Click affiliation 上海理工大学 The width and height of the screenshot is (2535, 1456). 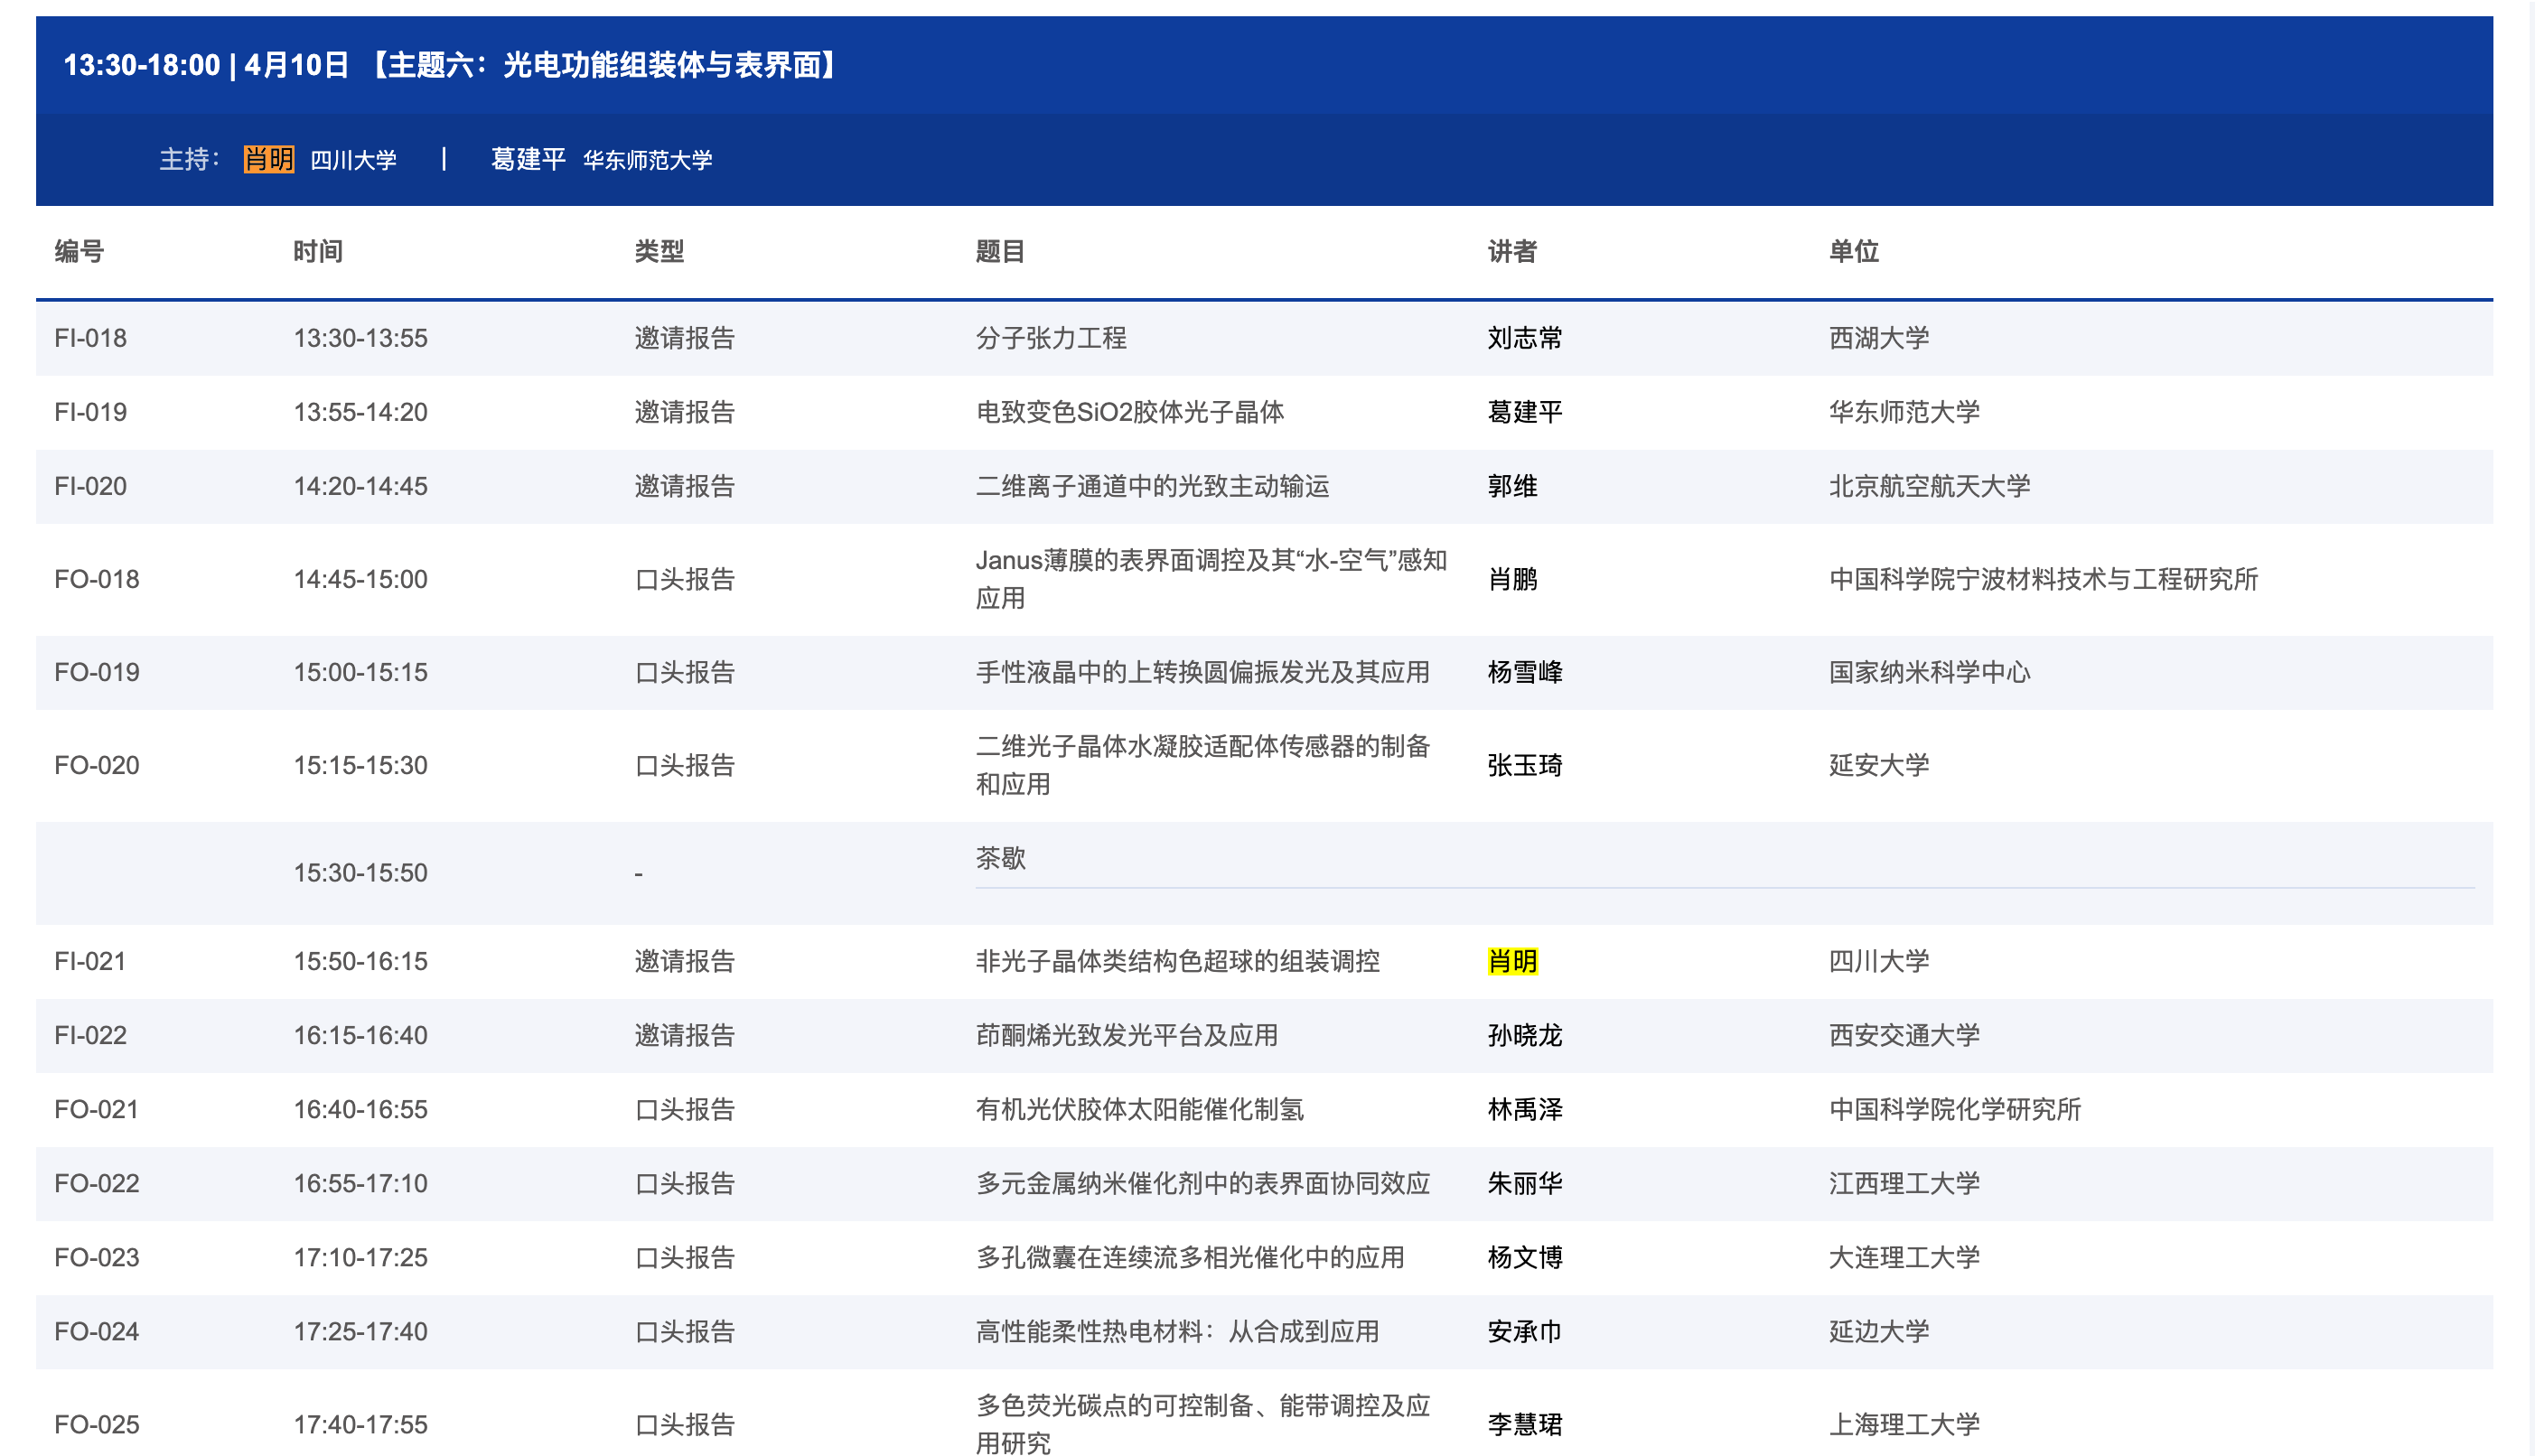1904,1424
